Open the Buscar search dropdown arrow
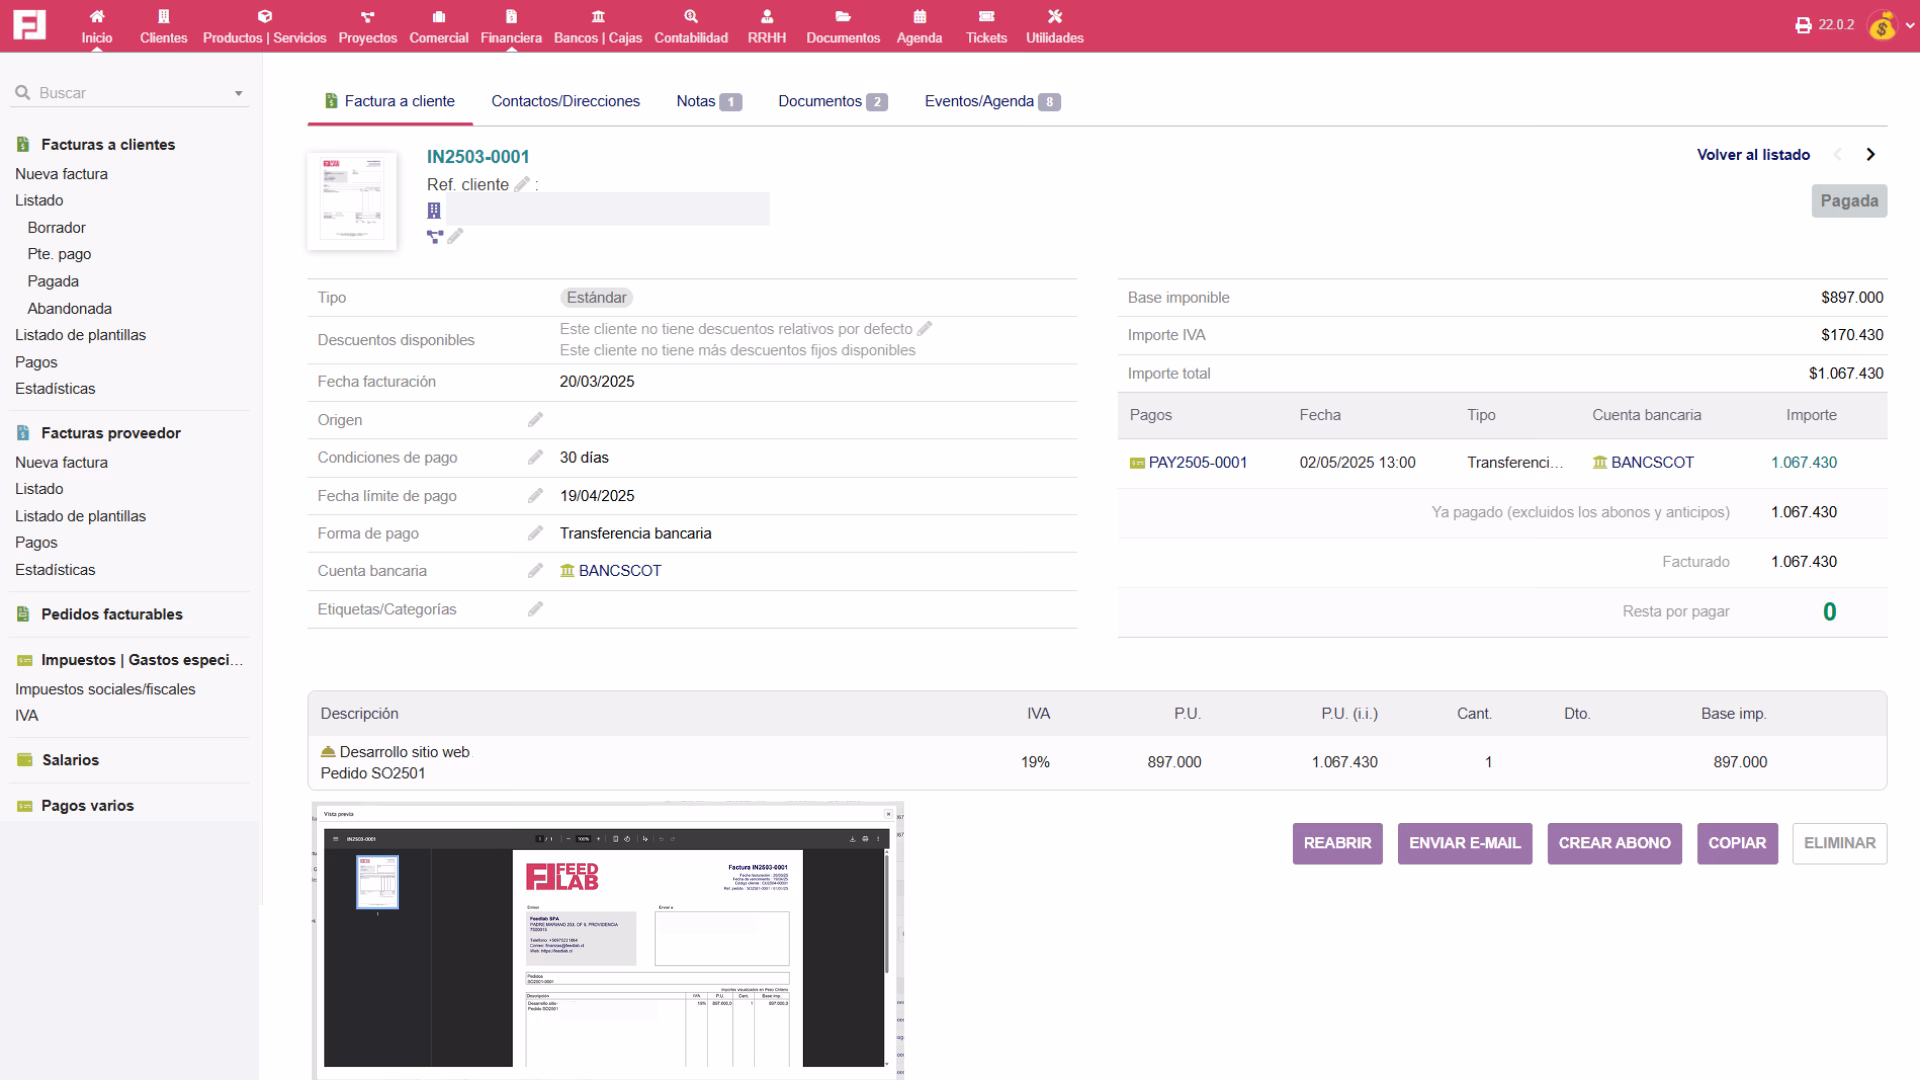The image size is (1920, 1080). coord(238,92)
